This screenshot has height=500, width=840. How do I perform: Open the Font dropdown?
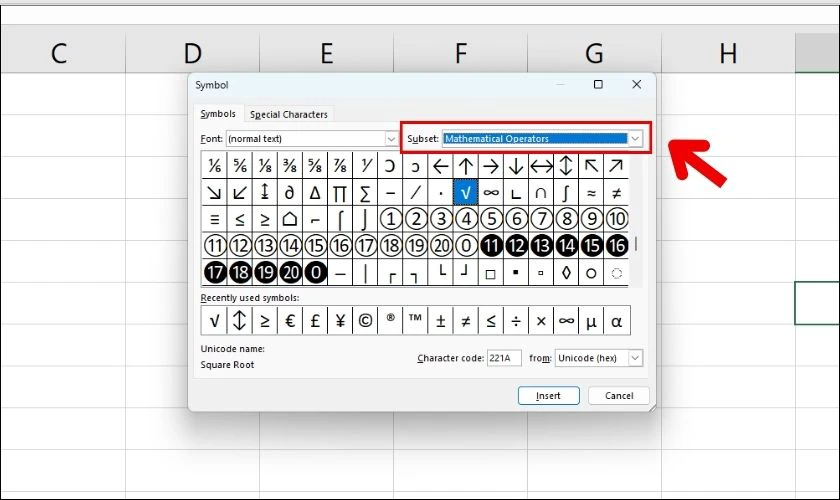(391, 139)
